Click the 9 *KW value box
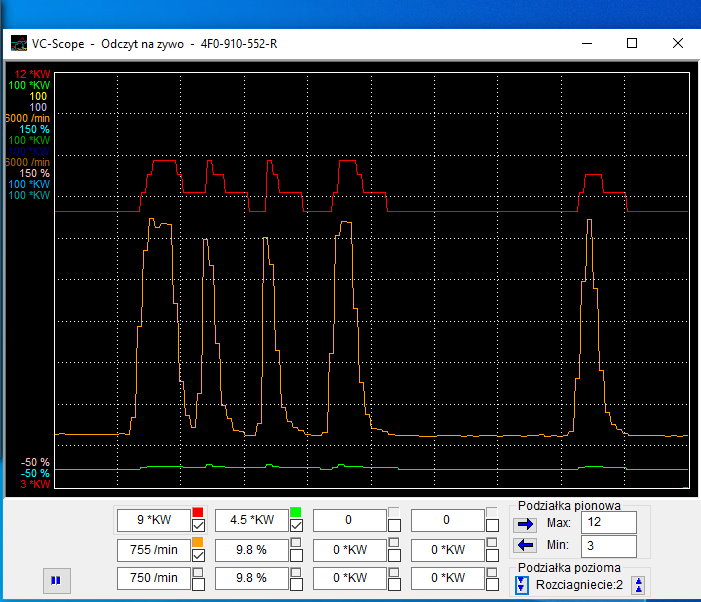 click(153, 520)
